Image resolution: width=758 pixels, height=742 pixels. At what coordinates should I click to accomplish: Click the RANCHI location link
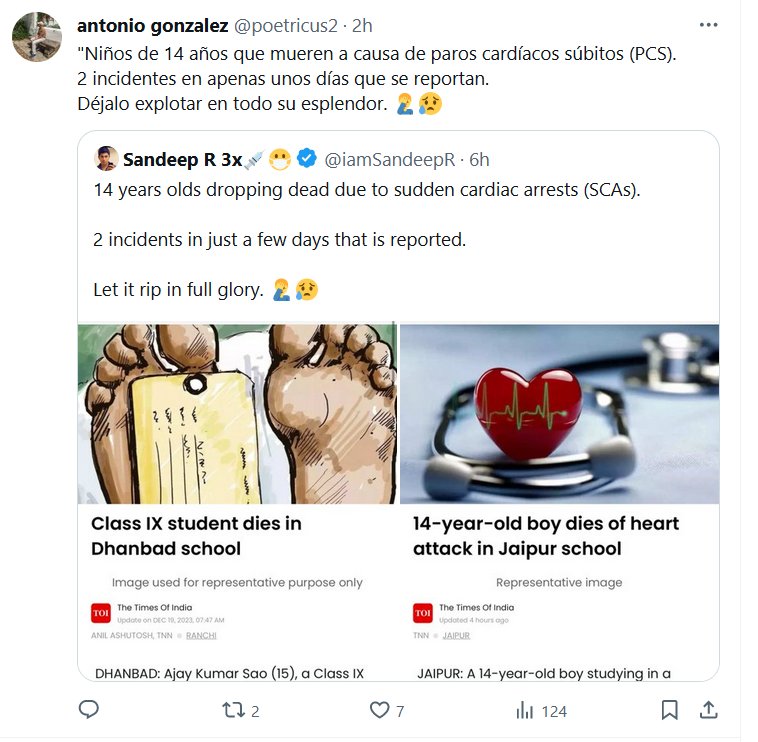tap(201, 635)
